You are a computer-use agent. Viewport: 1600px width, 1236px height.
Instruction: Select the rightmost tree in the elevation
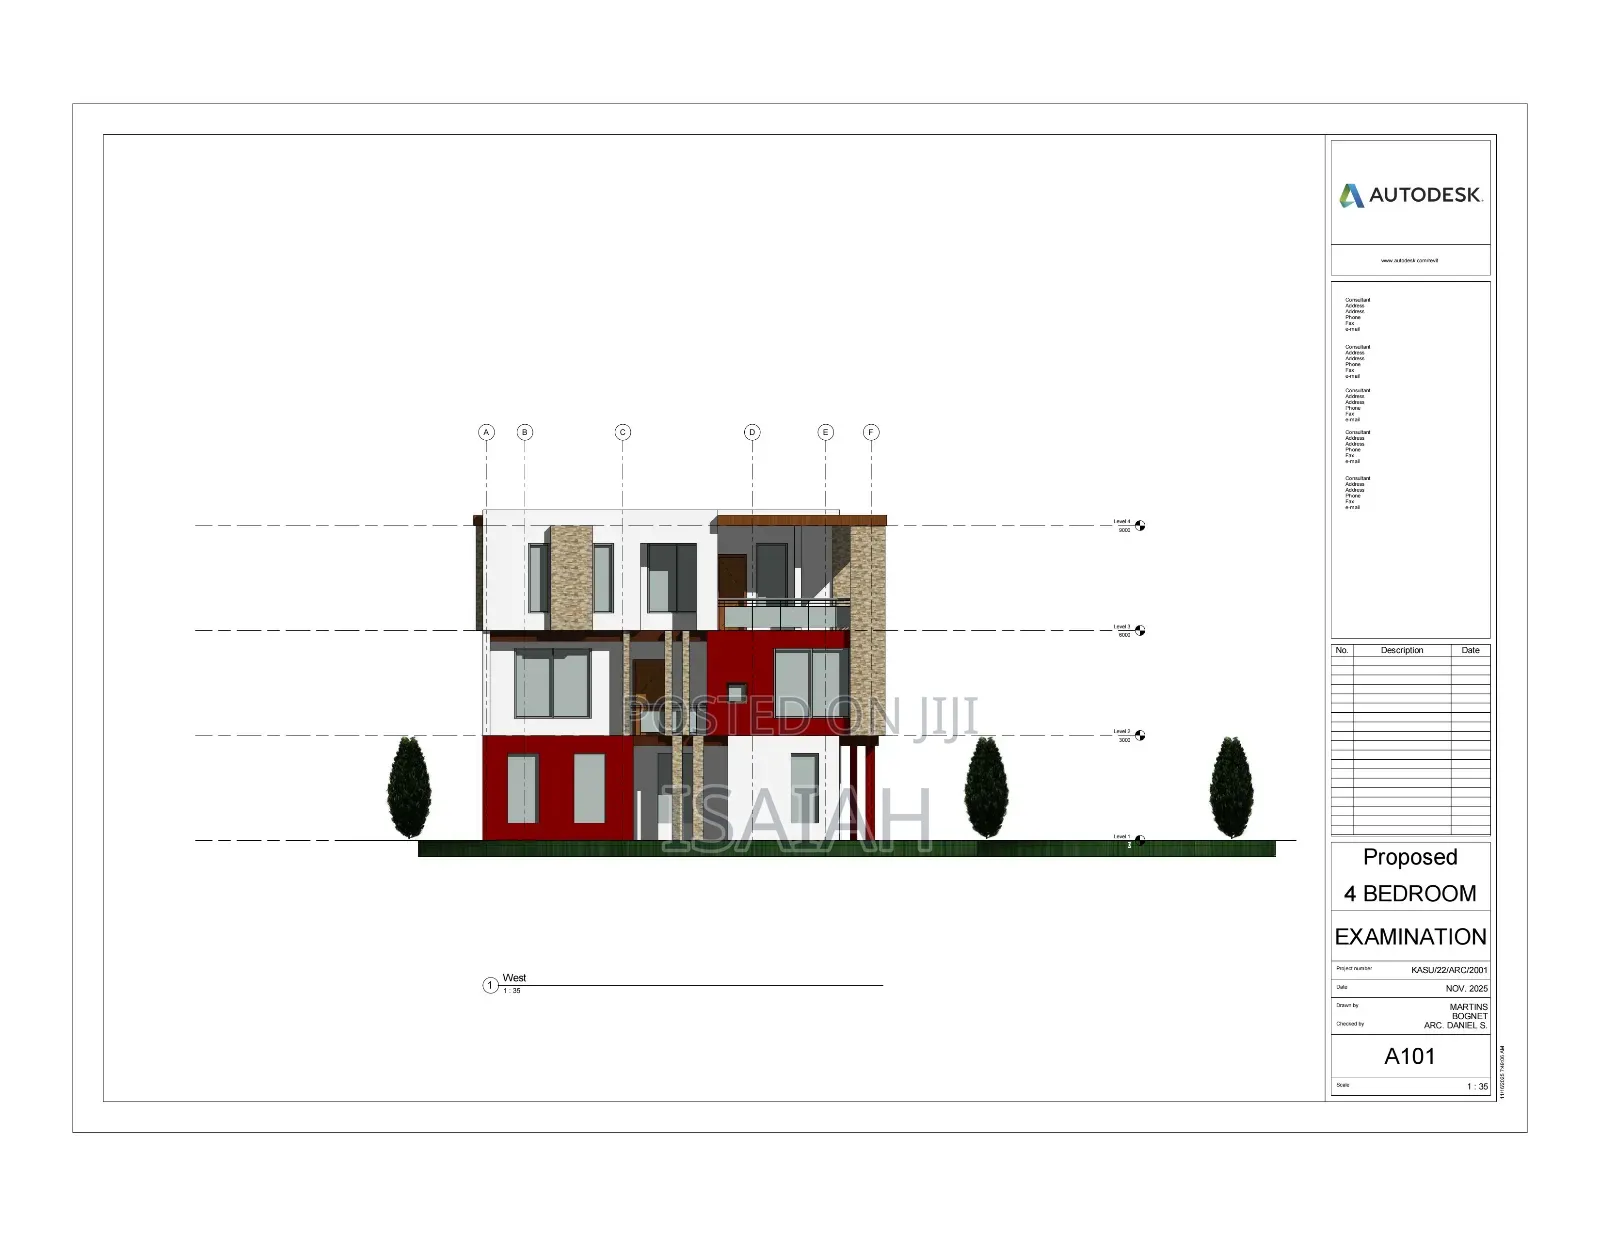[1232, 788]
